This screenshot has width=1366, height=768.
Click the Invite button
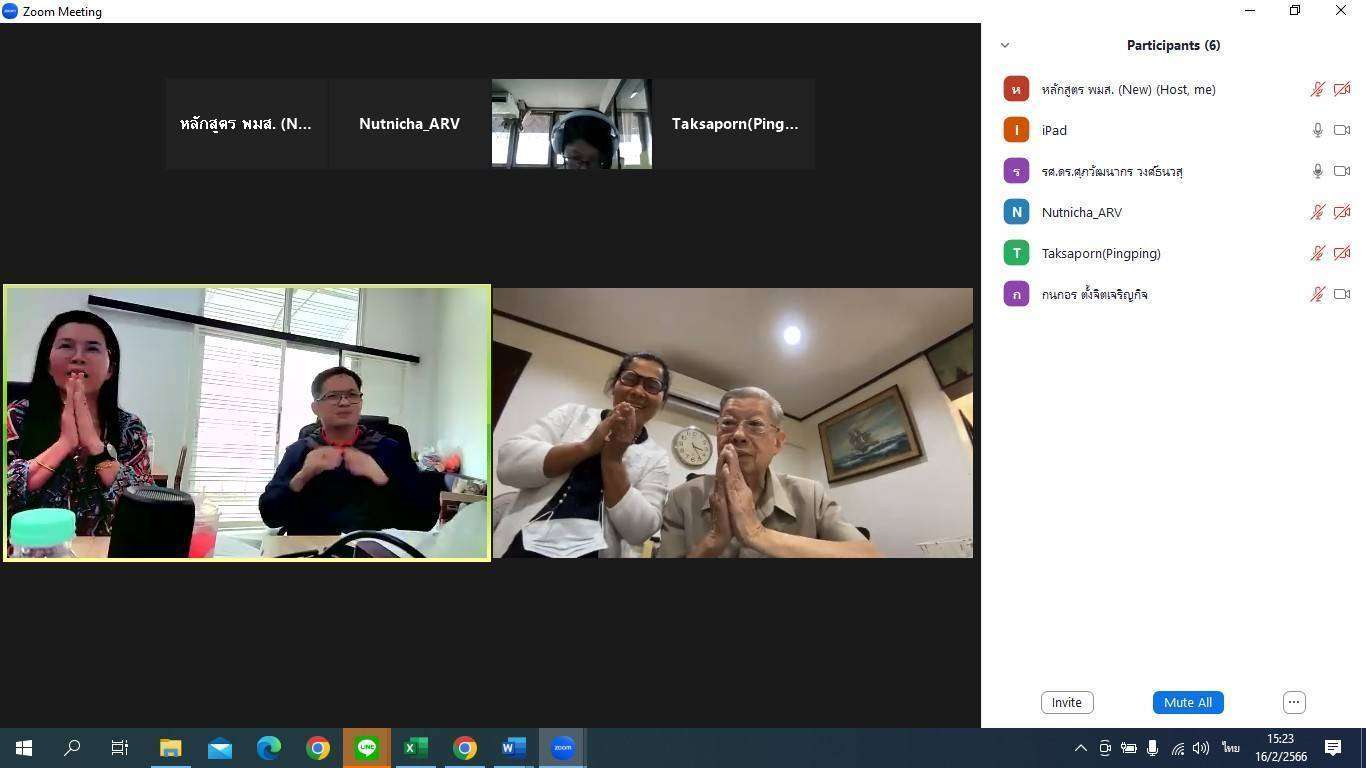(1067, 702)
